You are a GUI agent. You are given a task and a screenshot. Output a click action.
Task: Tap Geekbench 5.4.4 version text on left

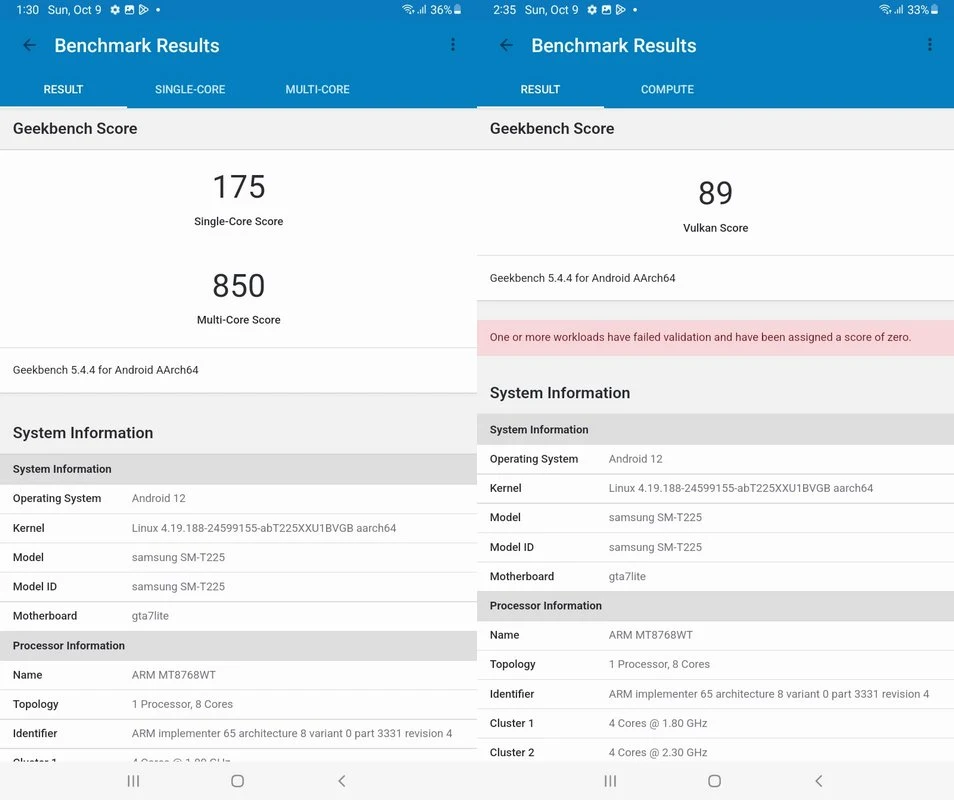tap(106, 370)
